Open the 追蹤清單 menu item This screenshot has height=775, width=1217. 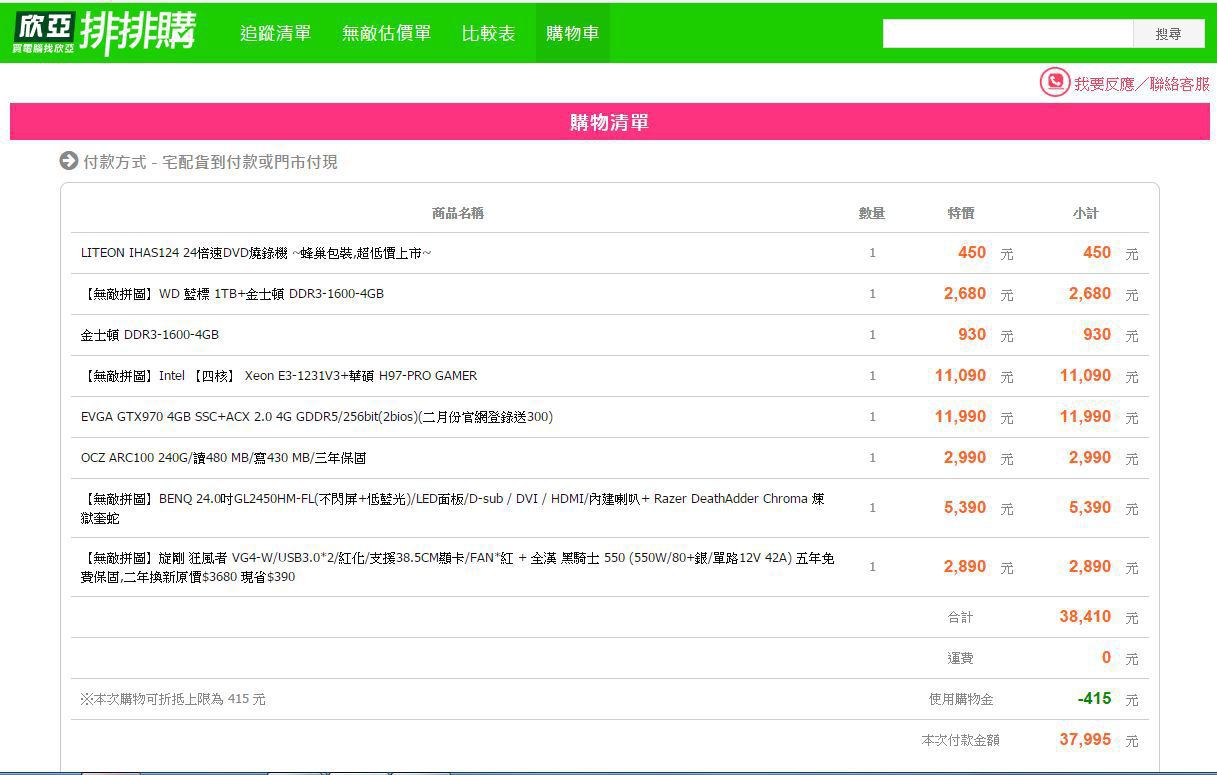coord(276,33)
